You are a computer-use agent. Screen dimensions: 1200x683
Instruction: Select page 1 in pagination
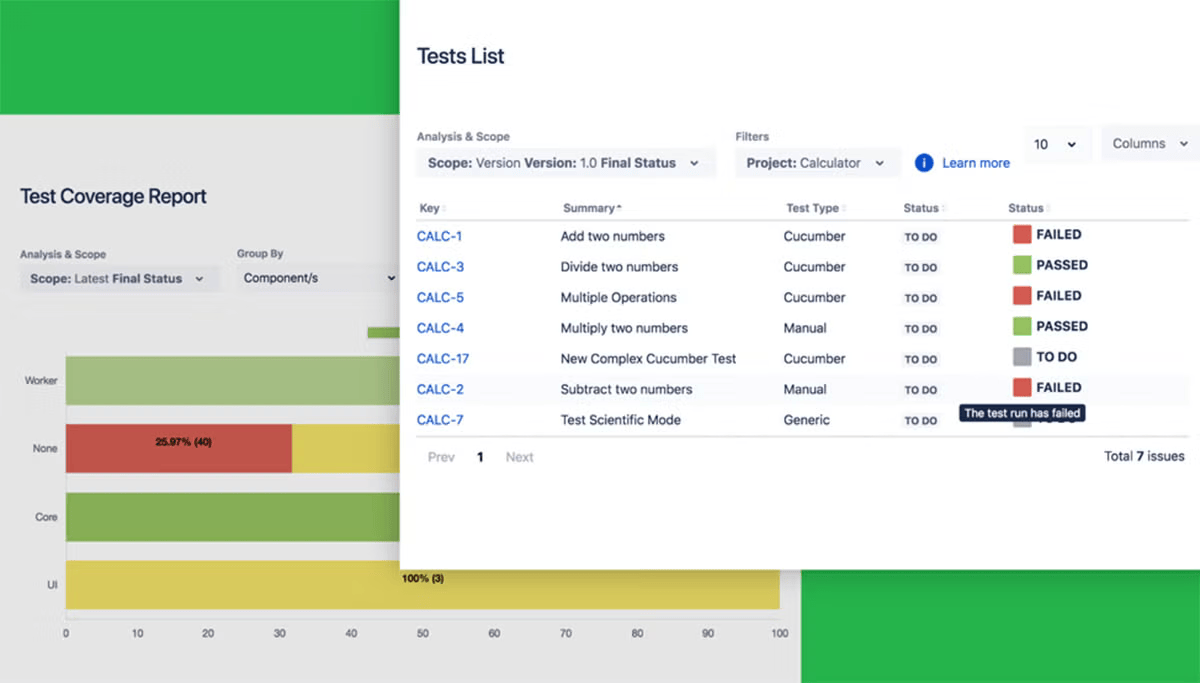480,457
